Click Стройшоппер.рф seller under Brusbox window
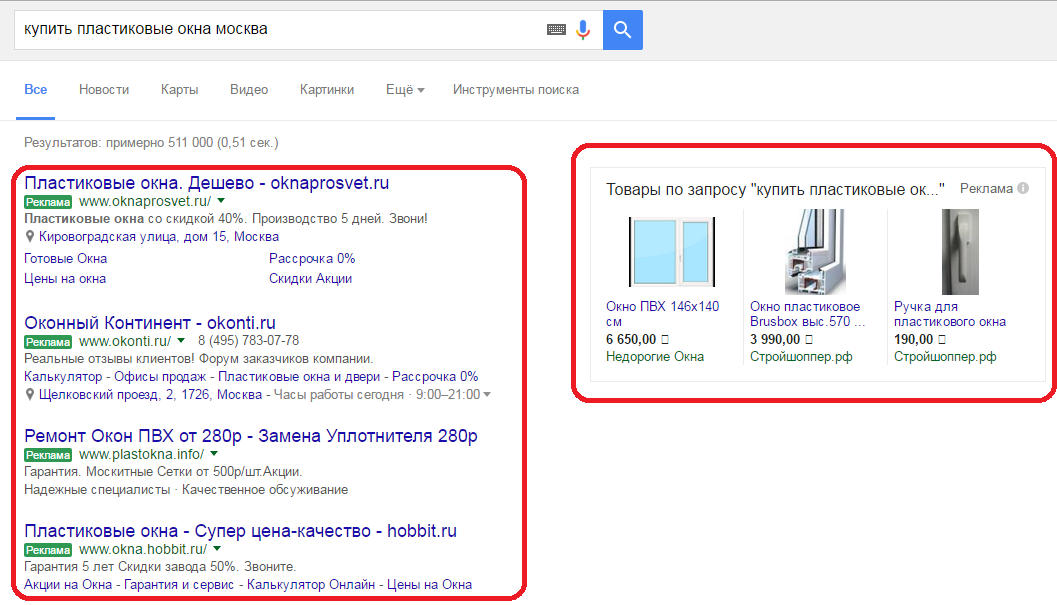The height and width of the screenshot is (605, 1057). tap(802, 357)
